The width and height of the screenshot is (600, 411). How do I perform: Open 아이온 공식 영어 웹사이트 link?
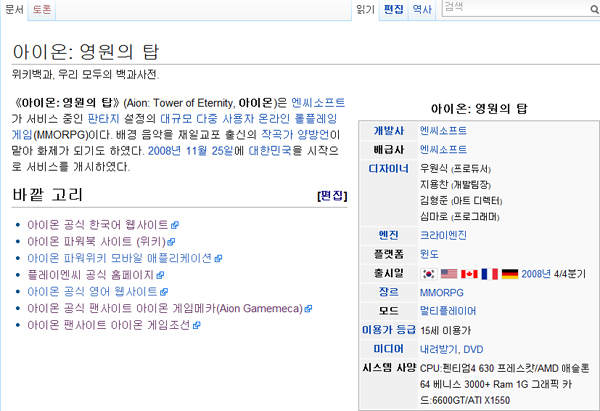point(92,292)
